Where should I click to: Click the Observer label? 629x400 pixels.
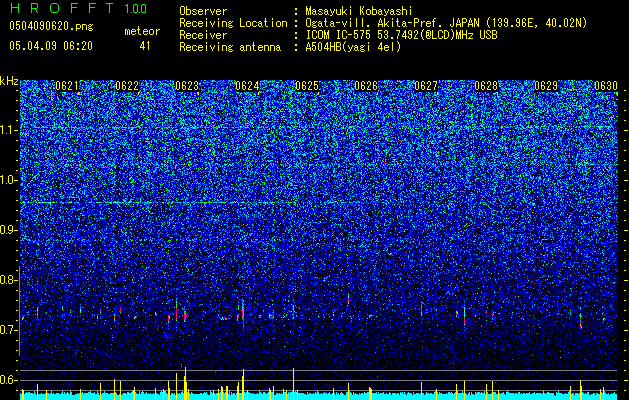(203, 11)
